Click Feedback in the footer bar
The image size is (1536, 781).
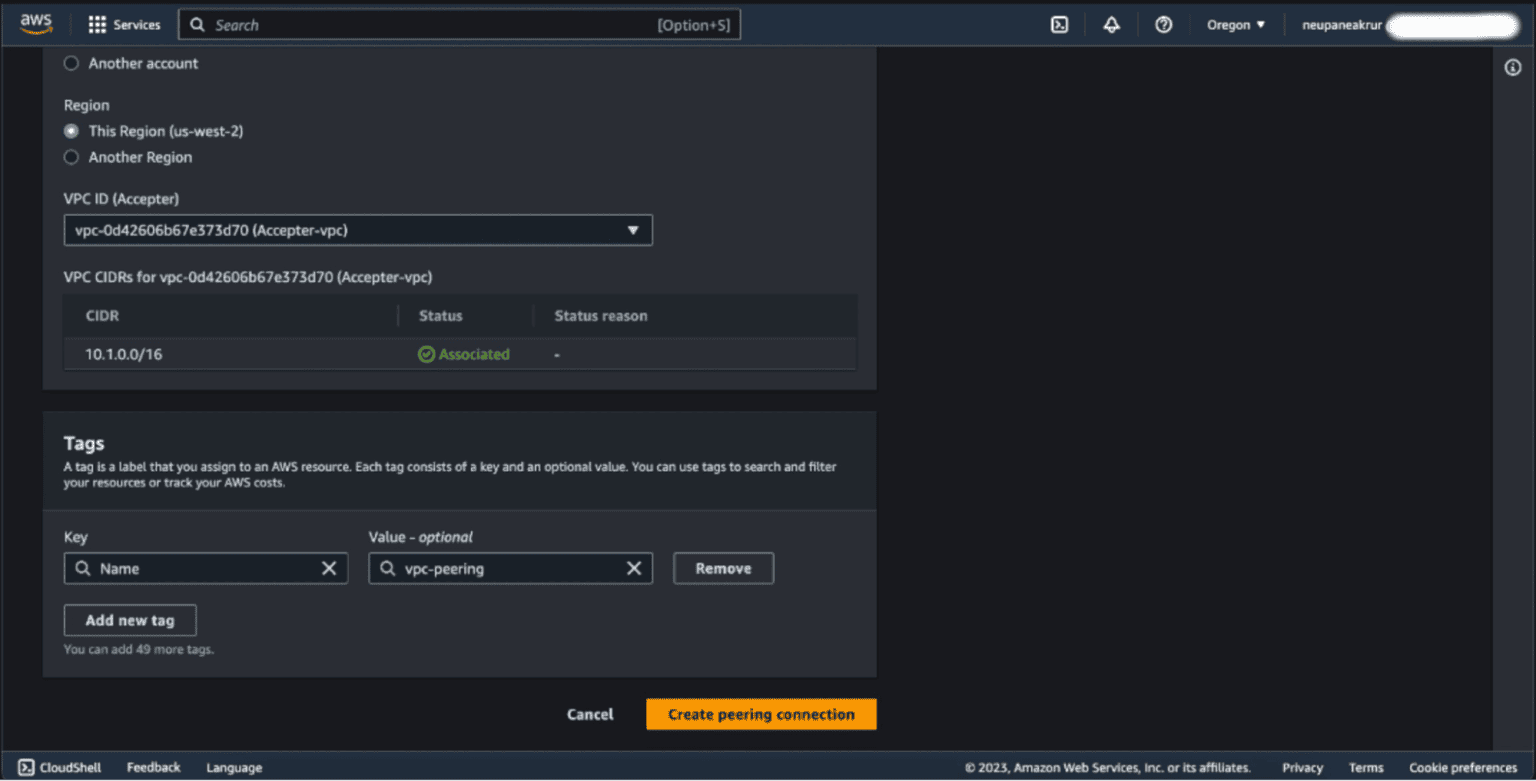point(152,767)
